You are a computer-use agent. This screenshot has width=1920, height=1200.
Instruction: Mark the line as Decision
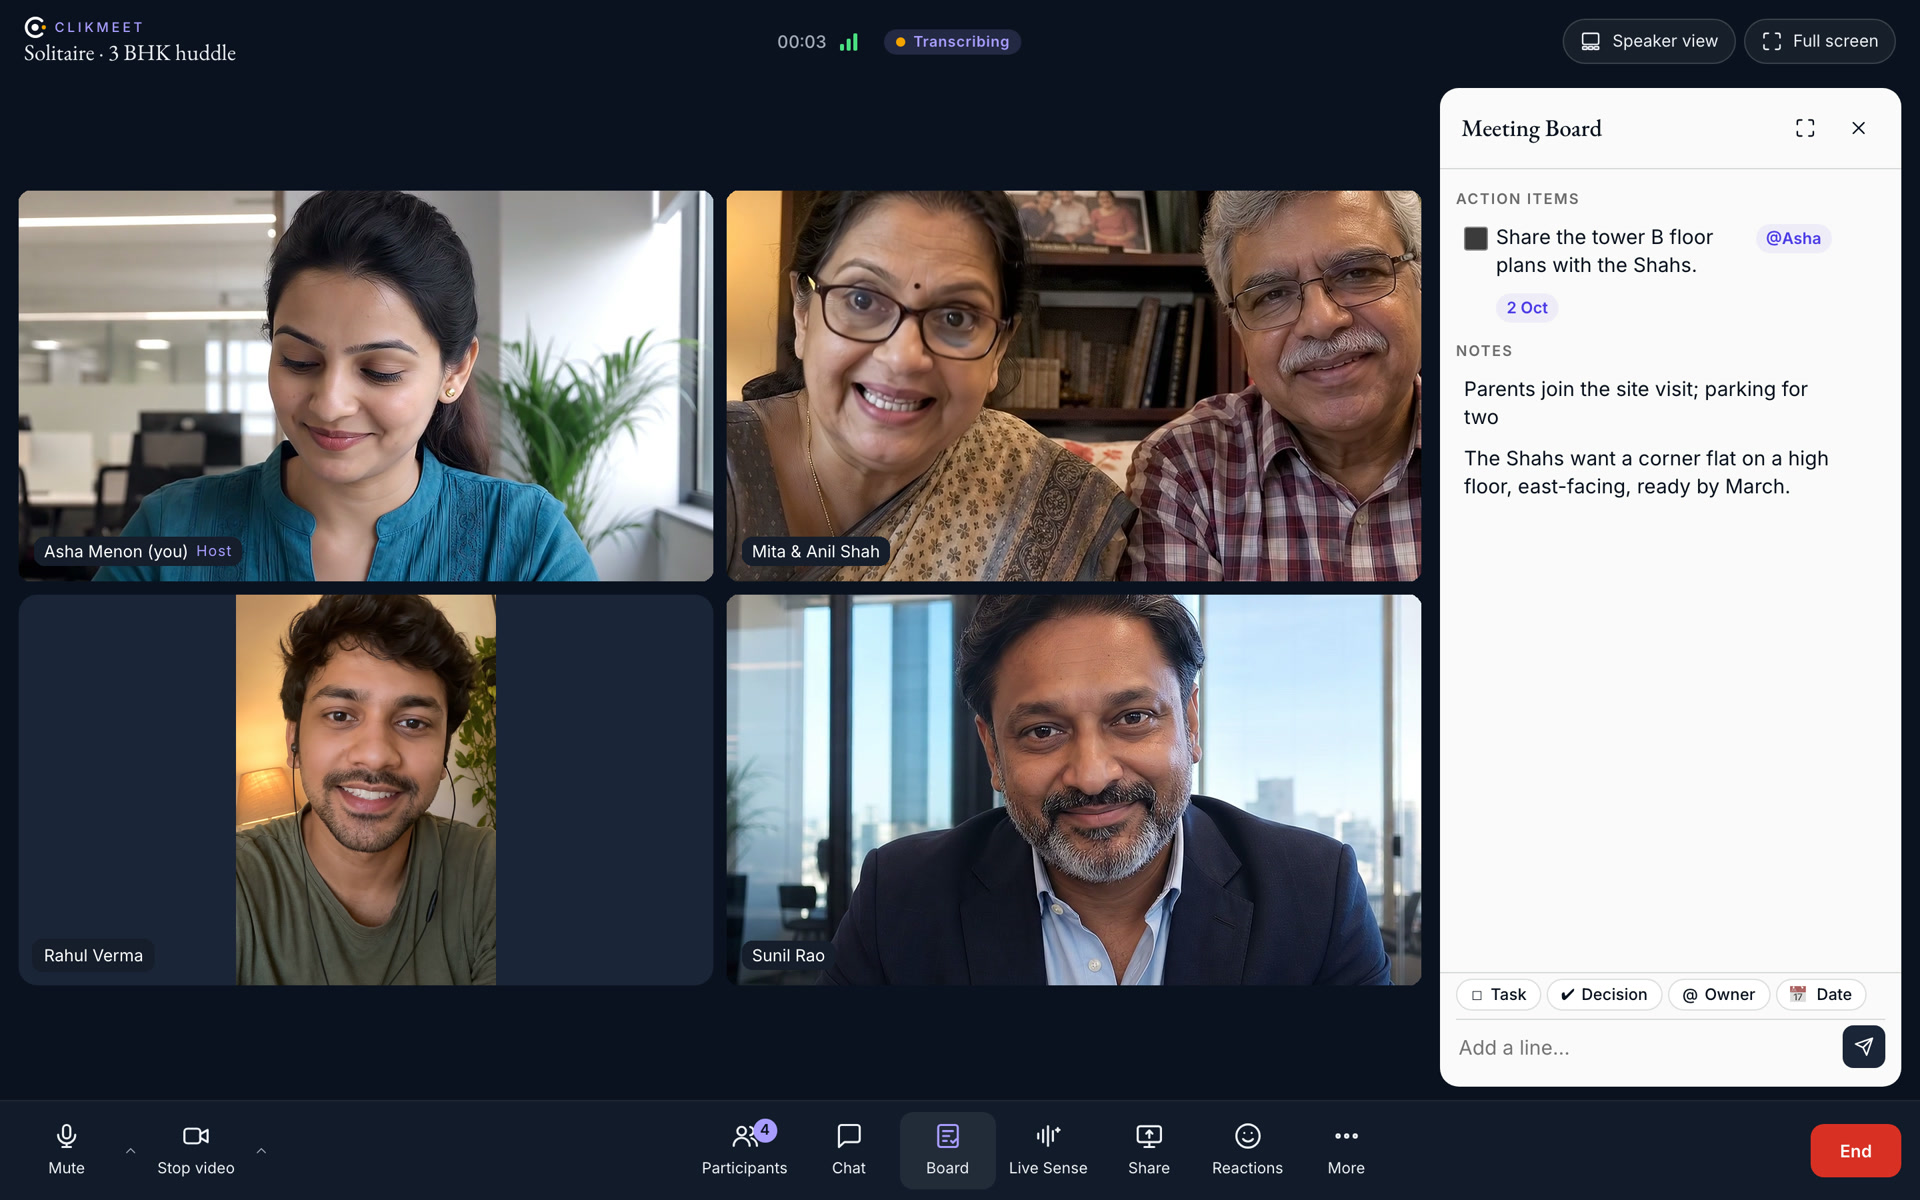click(x=1604, y=994)
